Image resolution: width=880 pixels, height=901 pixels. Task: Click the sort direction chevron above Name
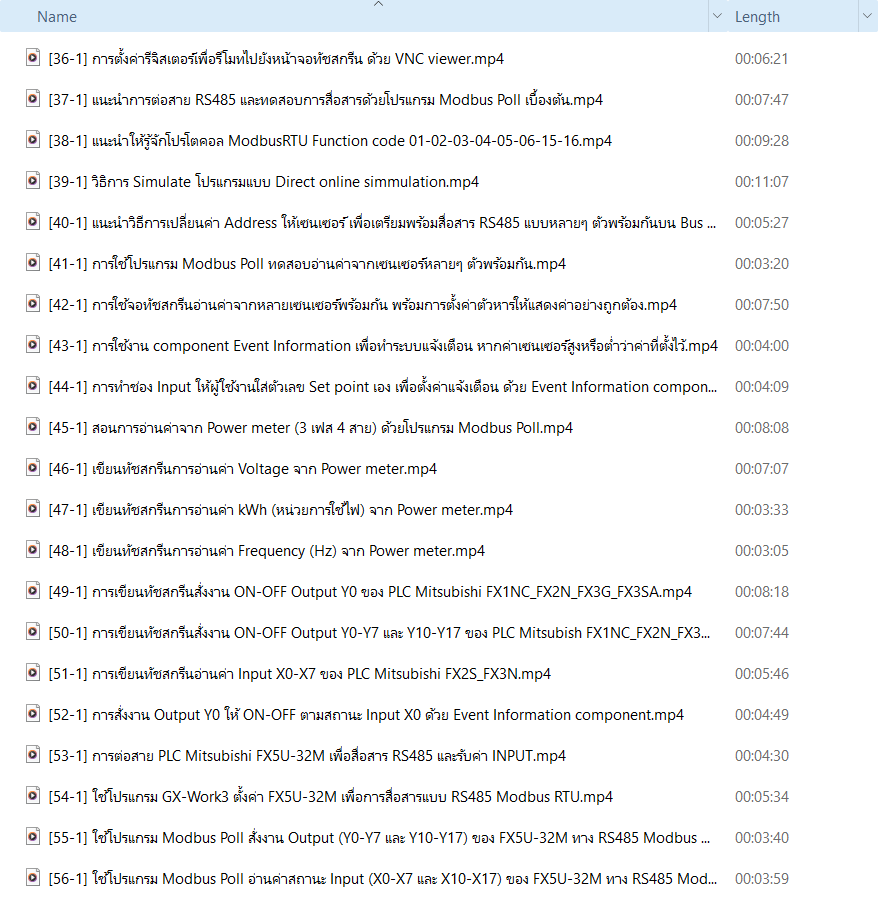pos(377,5)
